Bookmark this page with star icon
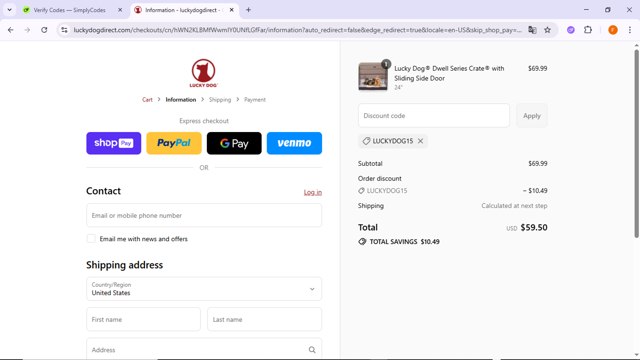 (547, 30)
